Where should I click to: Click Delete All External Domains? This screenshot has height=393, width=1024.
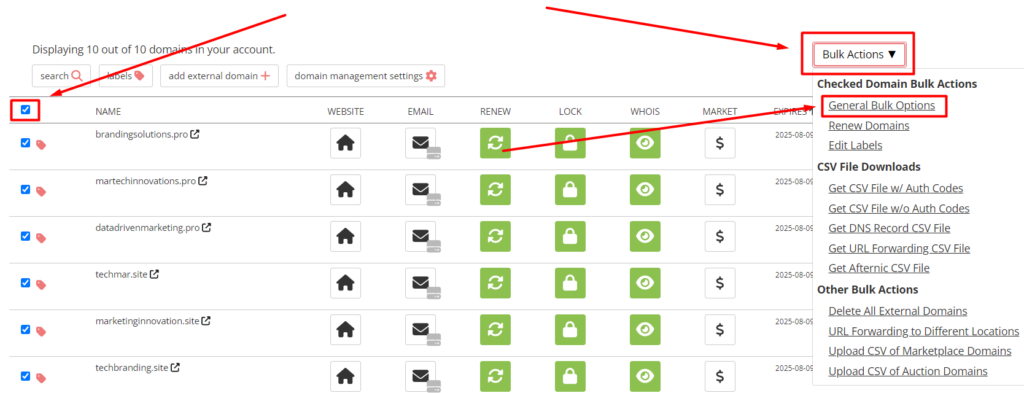tap(897, 311)
